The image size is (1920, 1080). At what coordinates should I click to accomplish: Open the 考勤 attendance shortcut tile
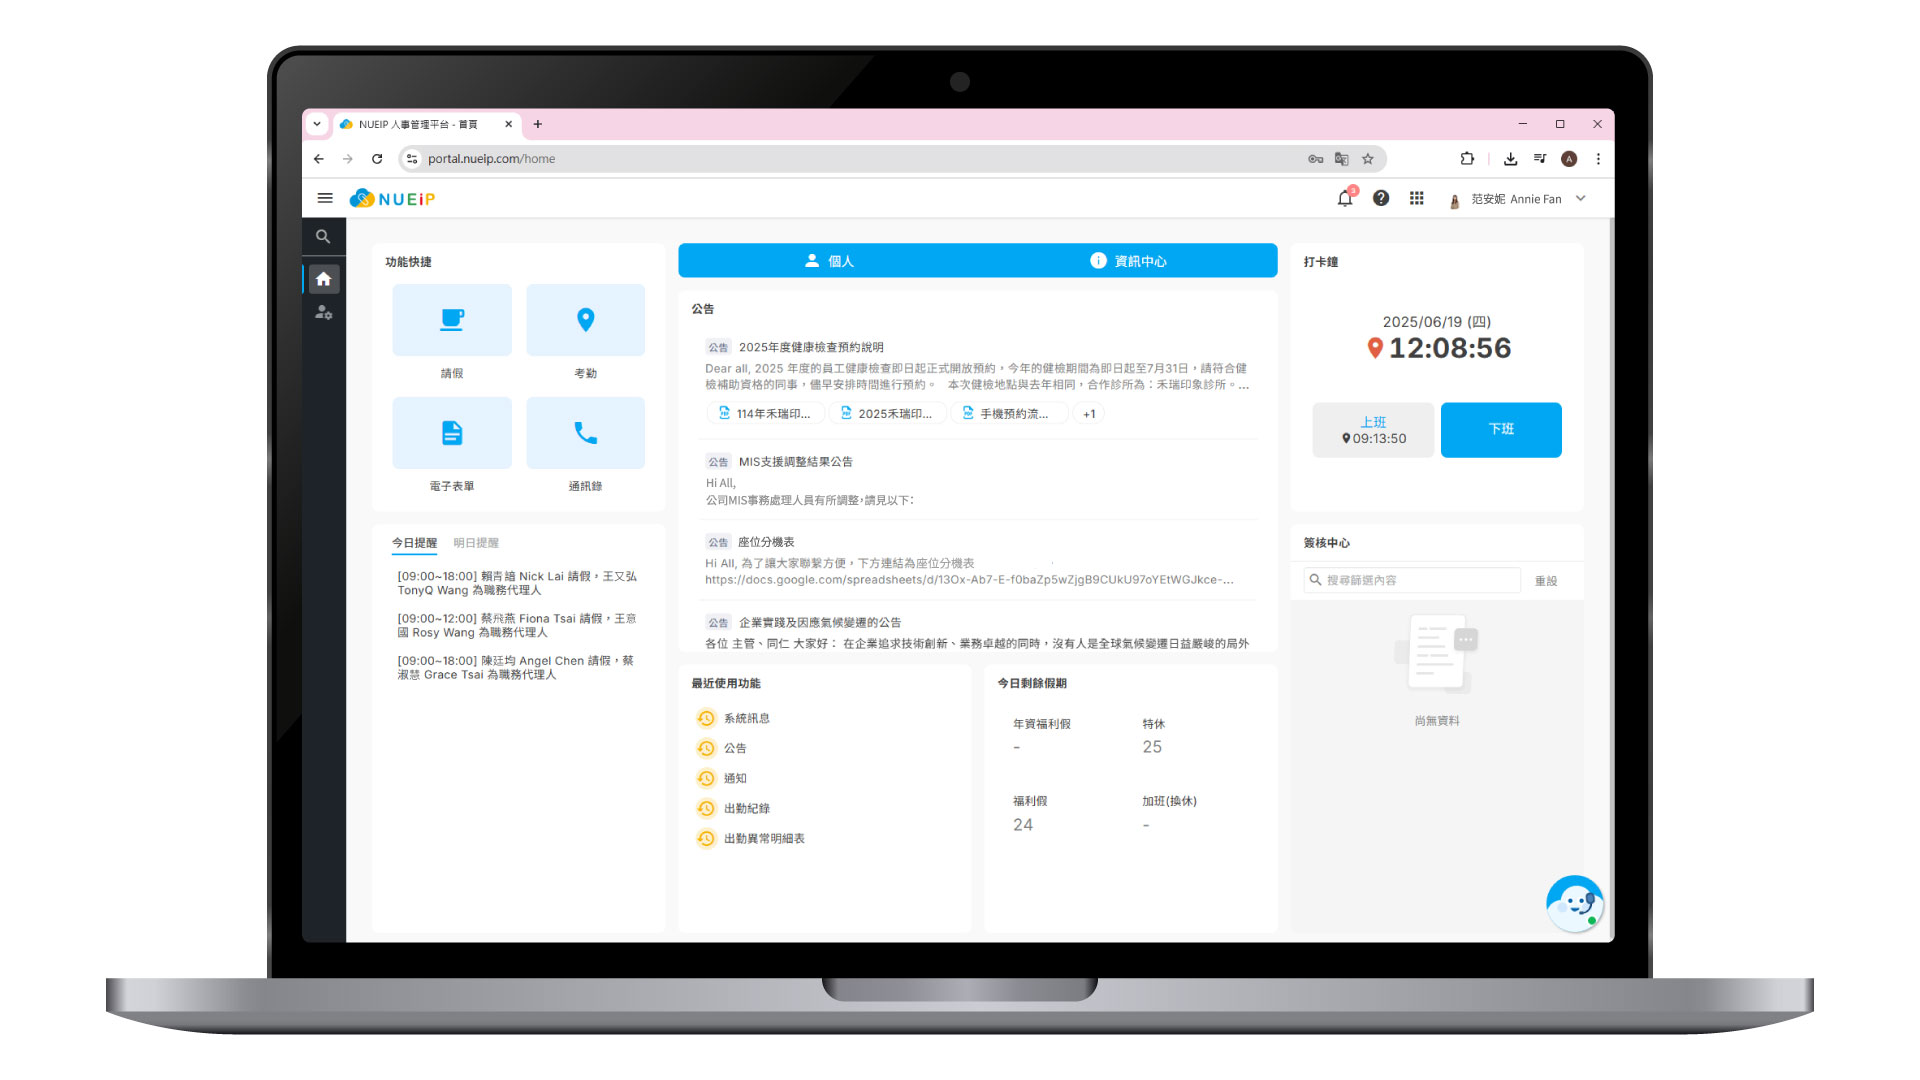tap(586, 320)
